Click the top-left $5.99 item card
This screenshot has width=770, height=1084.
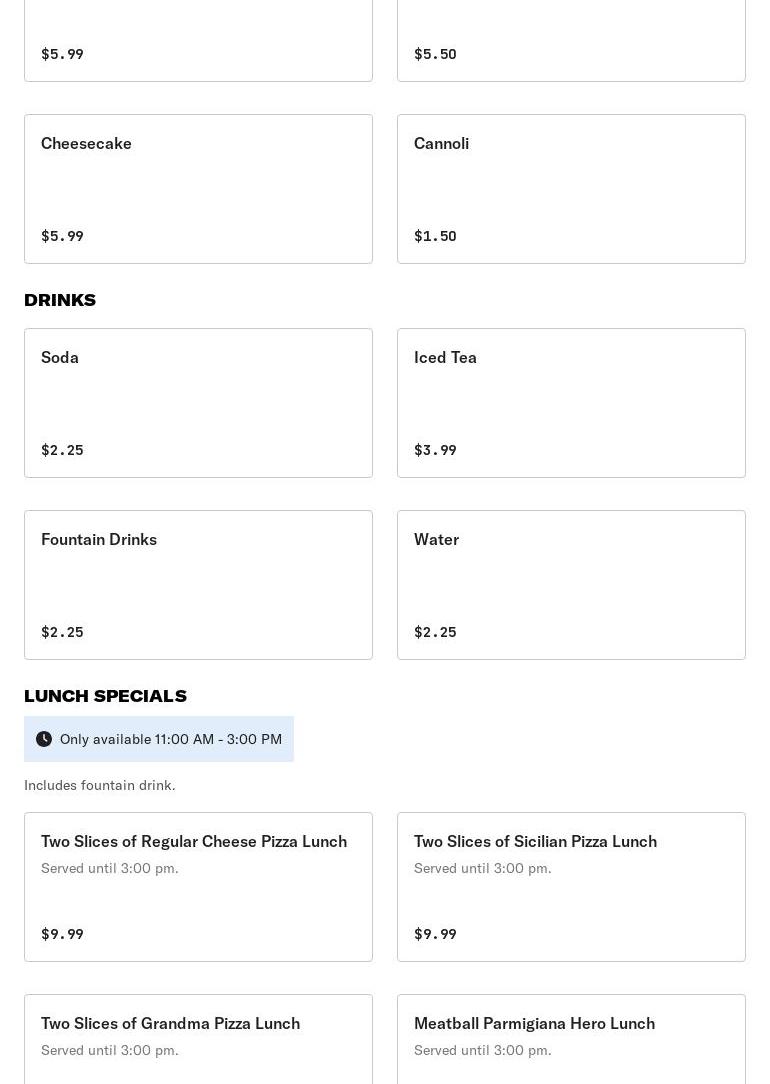click(x=198, y=40)
